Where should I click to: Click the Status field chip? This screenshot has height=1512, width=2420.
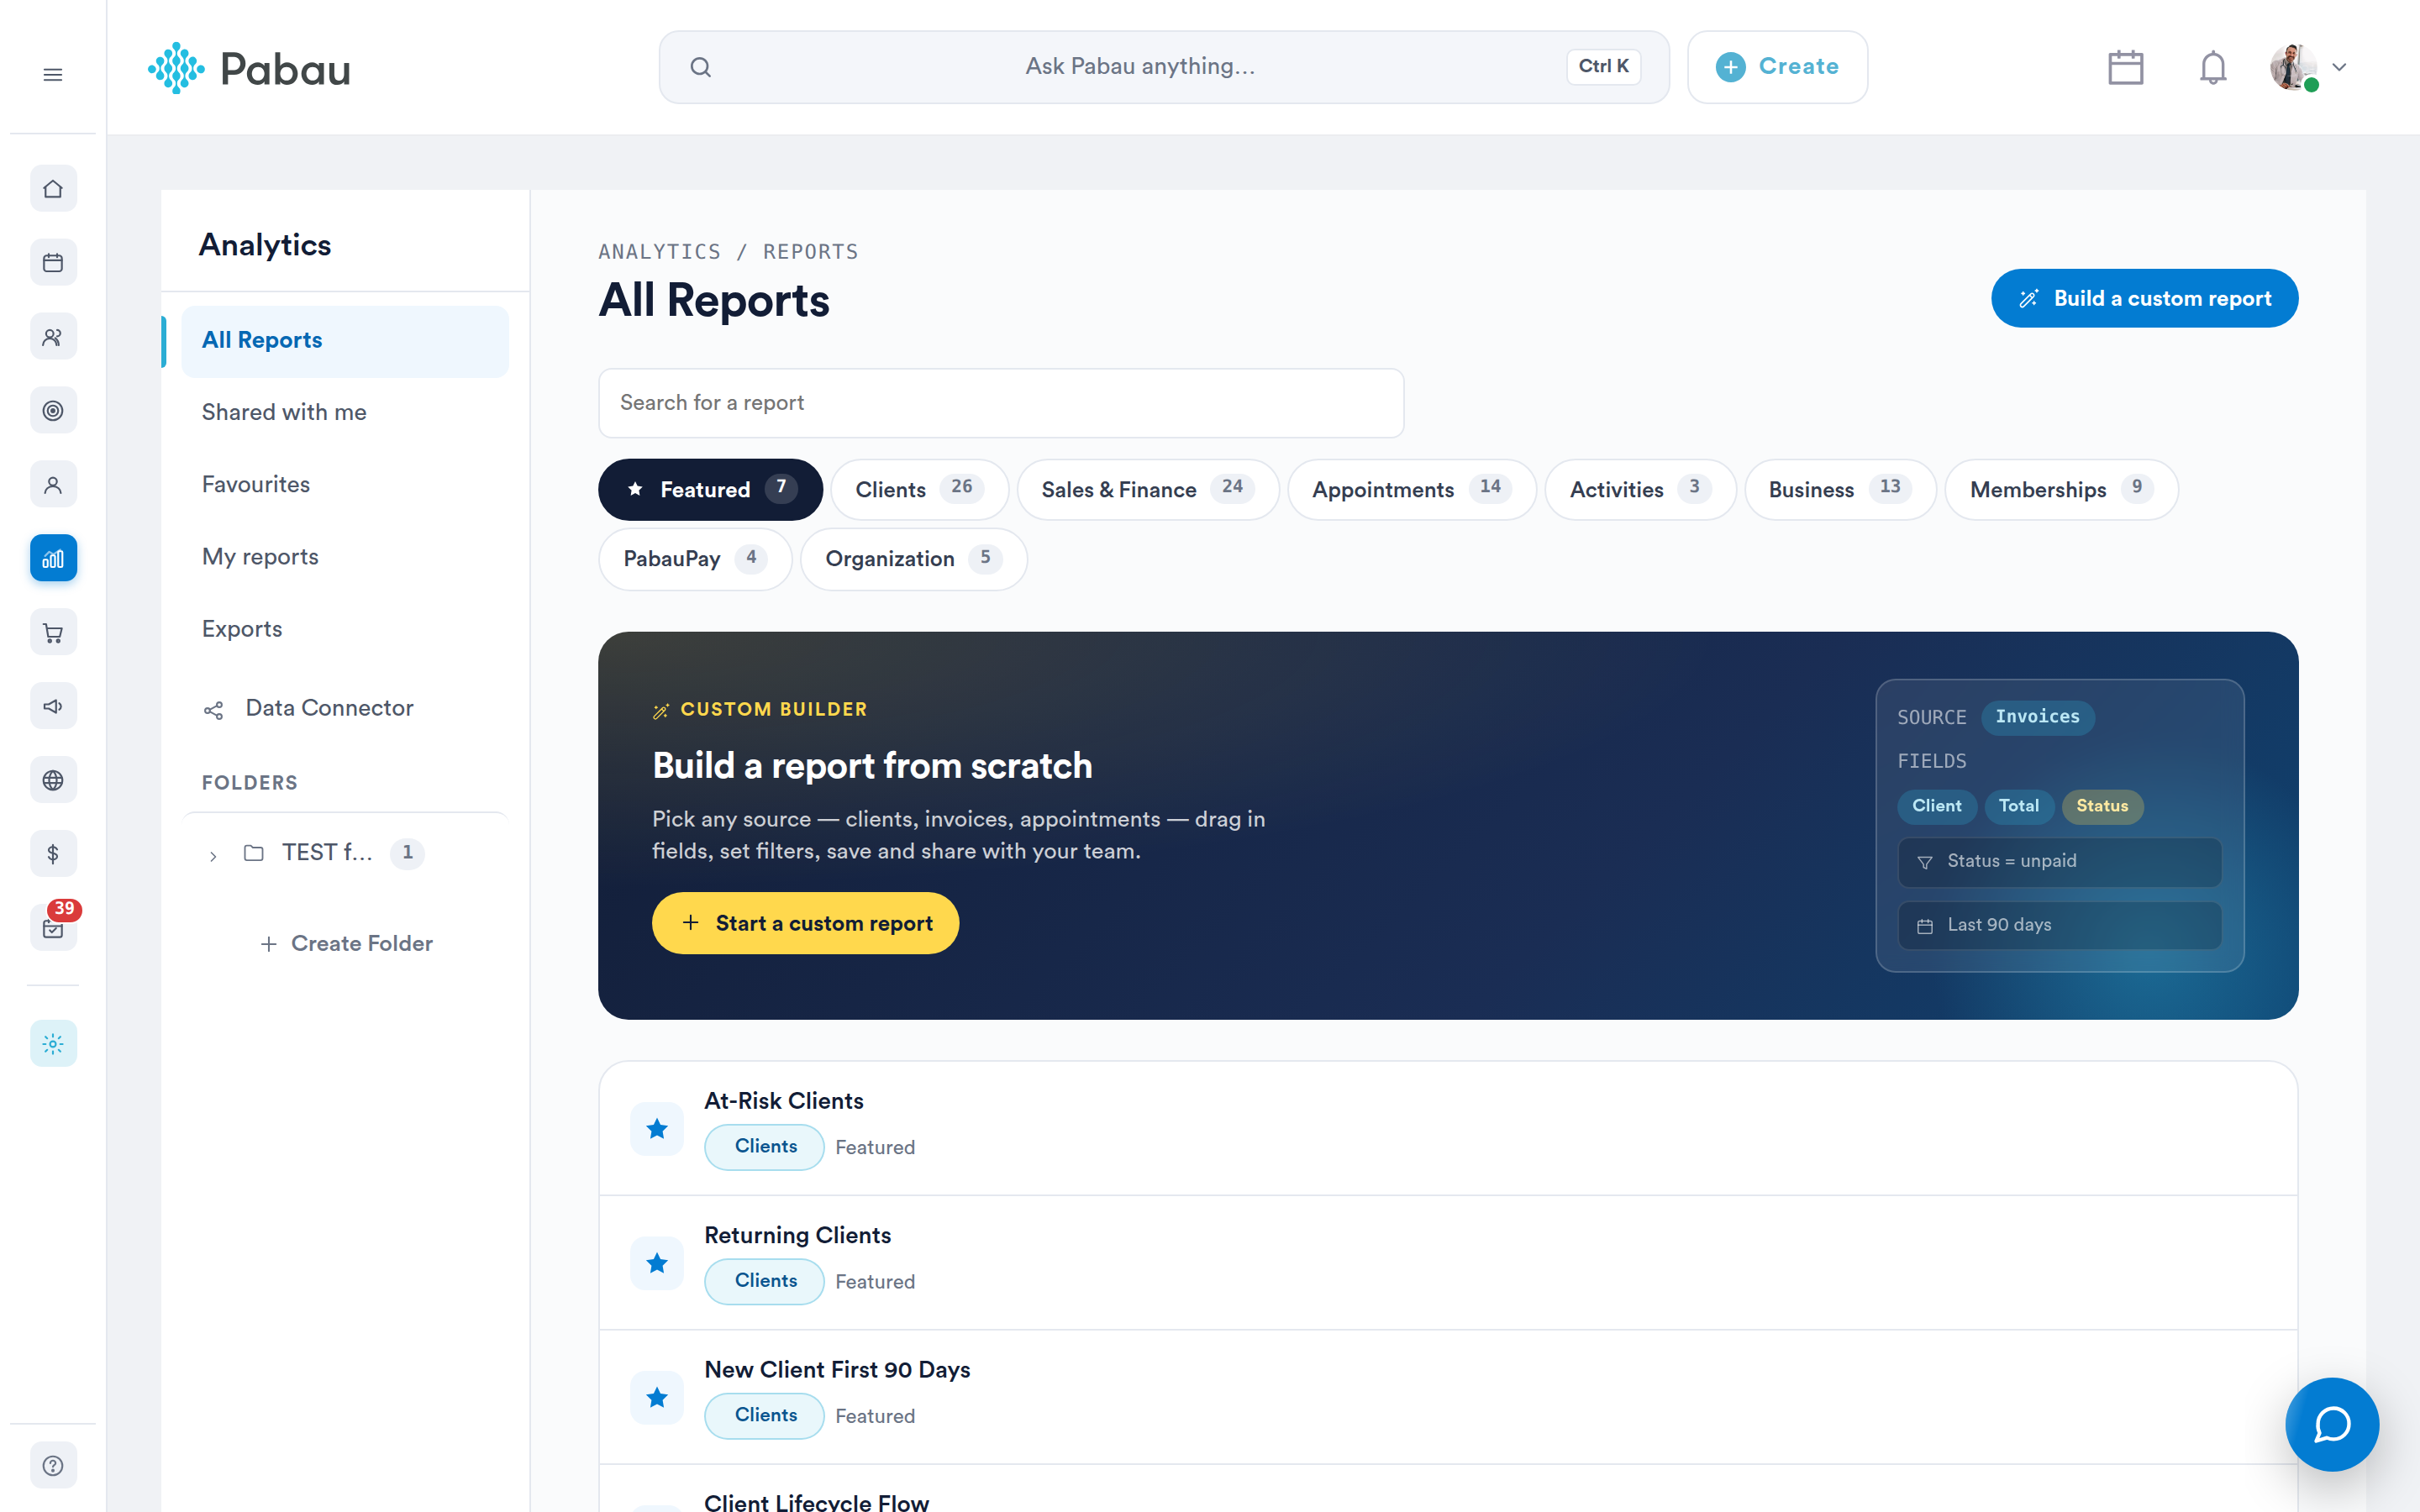pos(2102,806)
